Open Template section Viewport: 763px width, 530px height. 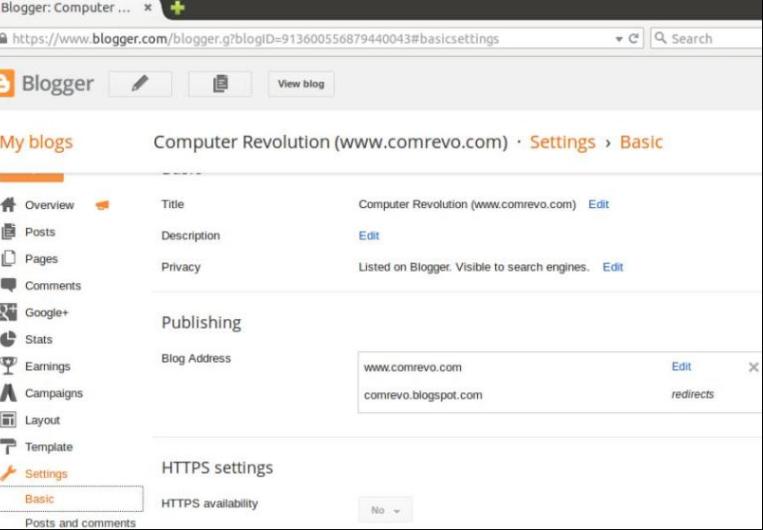tap(49, 447)
